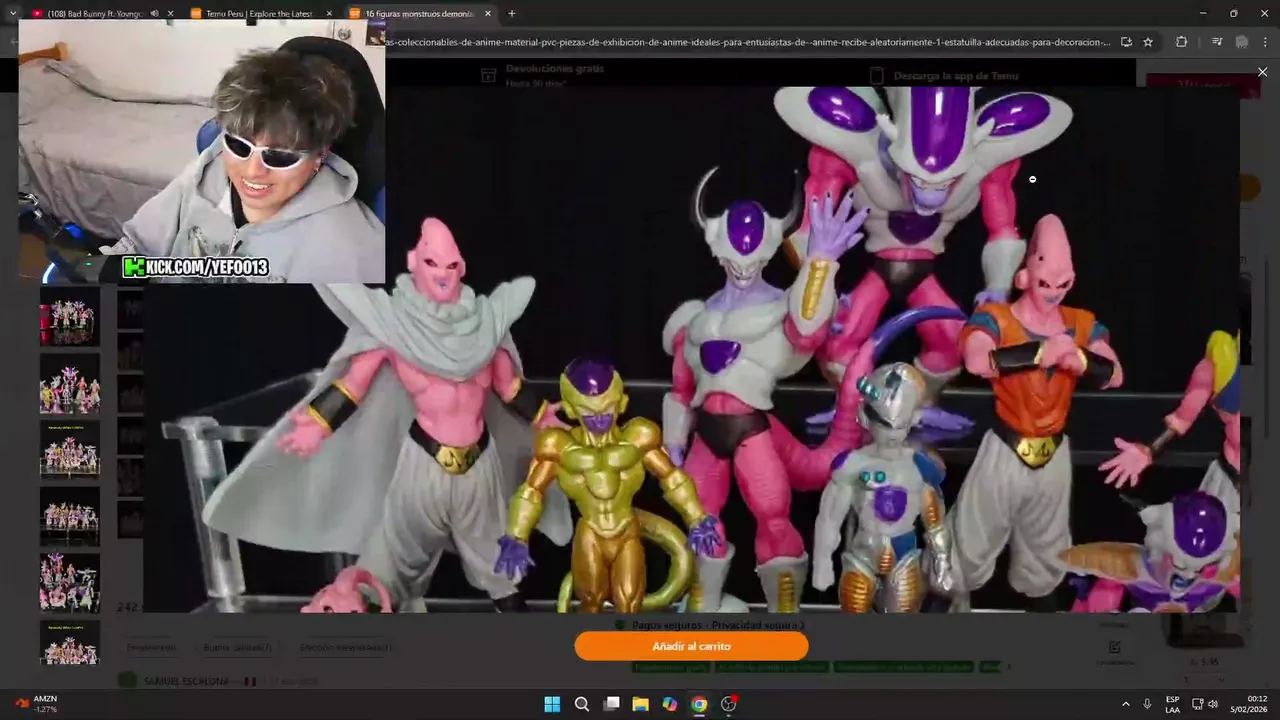Open the Chrome extensions puzzle icon
Image resolution: width=1280 pixels, height=720 pixels.
[x=1181, y=42]
